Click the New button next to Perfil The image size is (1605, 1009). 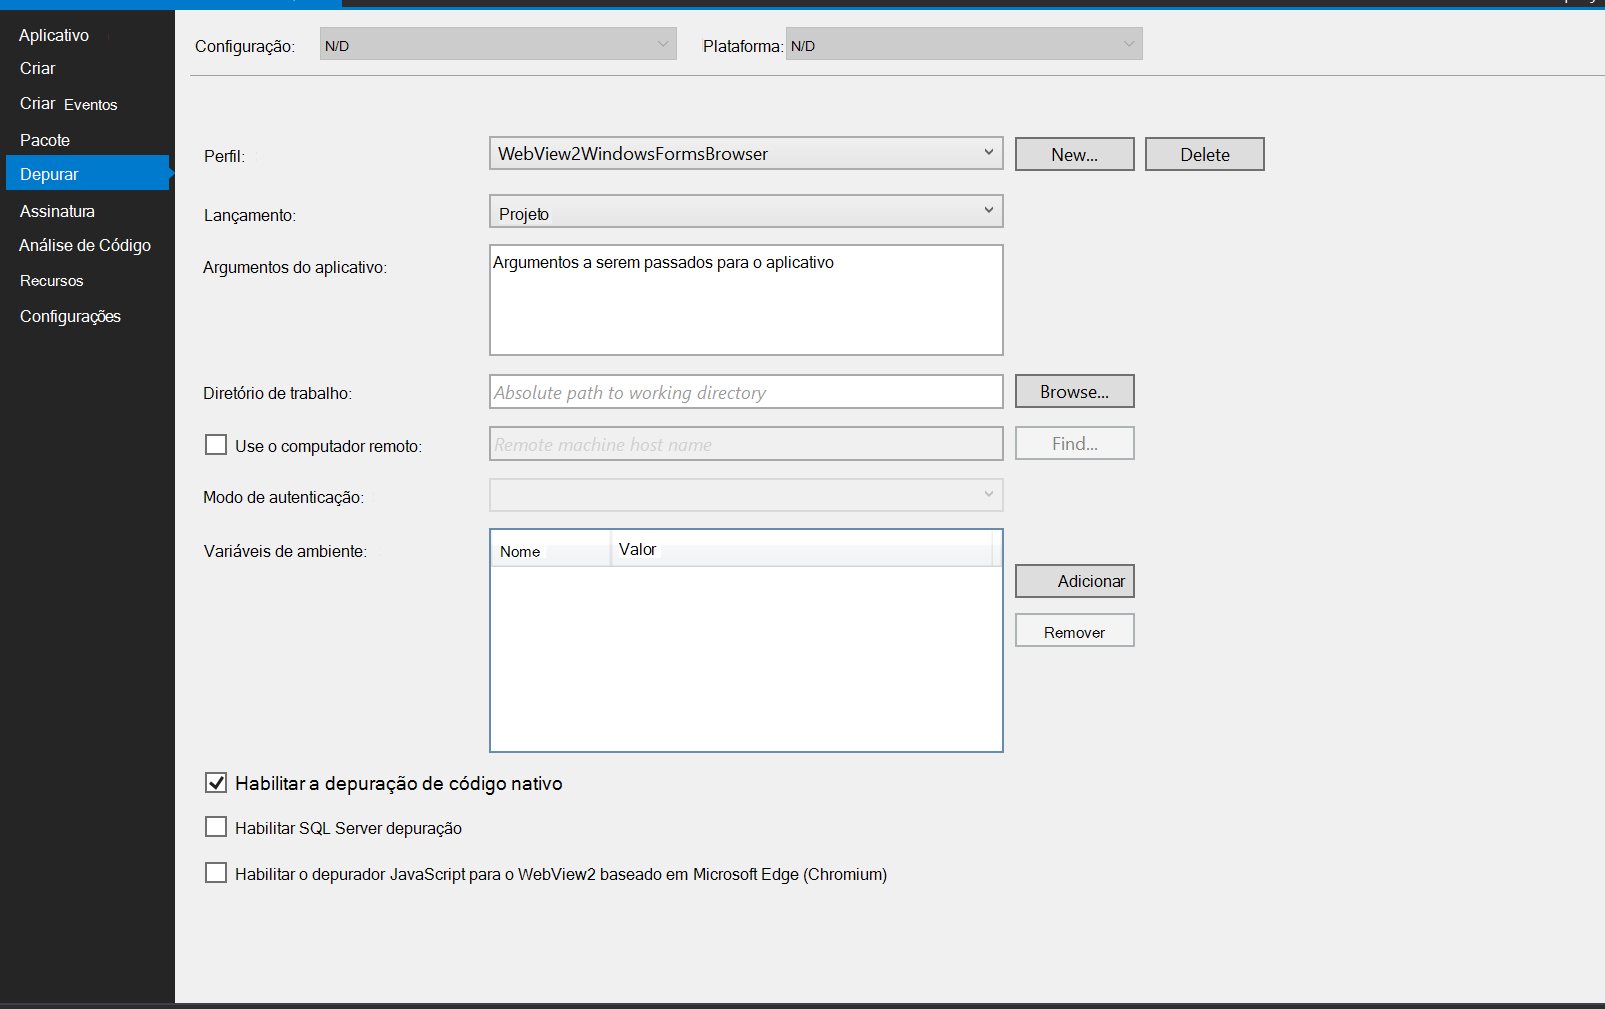pyautogui.click(x=1074, y=154)
